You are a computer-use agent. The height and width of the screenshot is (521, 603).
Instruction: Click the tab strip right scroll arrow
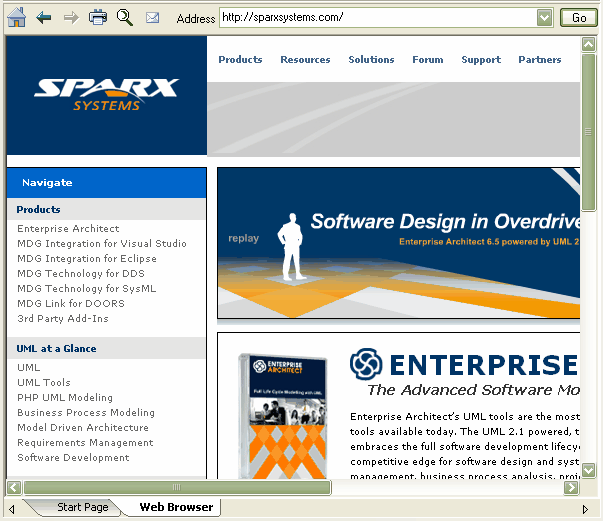tap(585, 509)
